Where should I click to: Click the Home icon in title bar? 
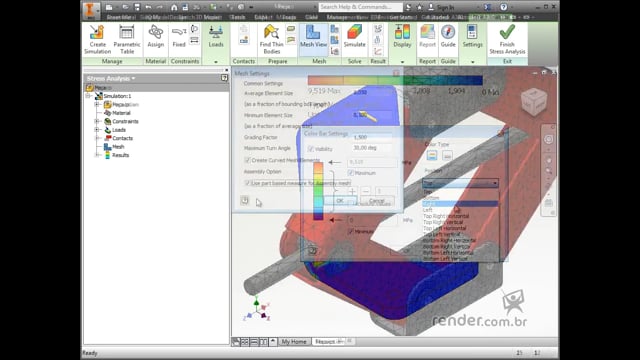[174, 7]
